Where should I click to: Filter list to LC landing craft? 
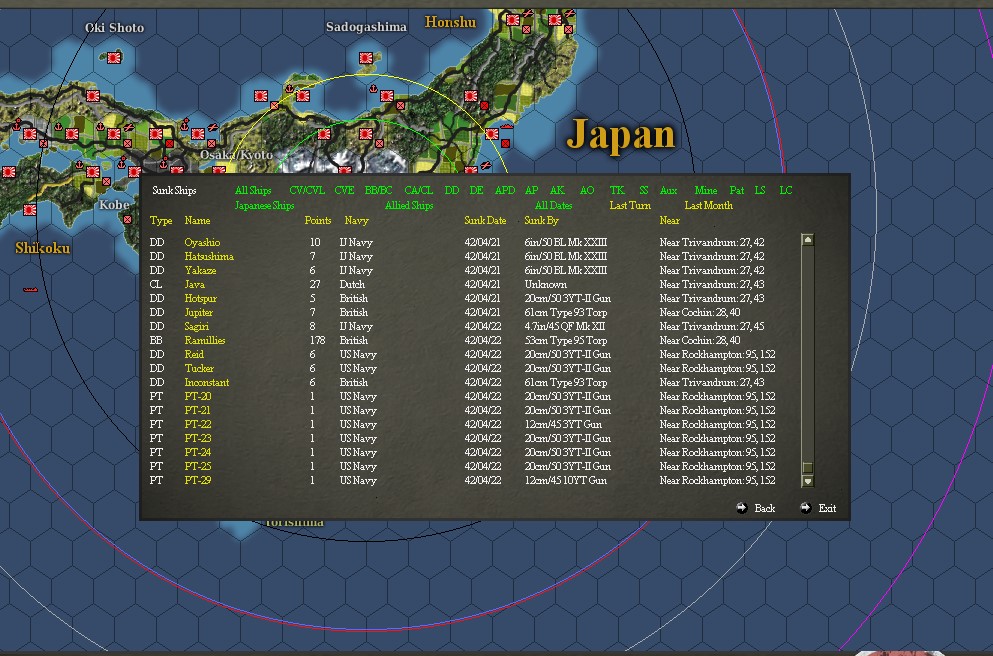(785, 190)
